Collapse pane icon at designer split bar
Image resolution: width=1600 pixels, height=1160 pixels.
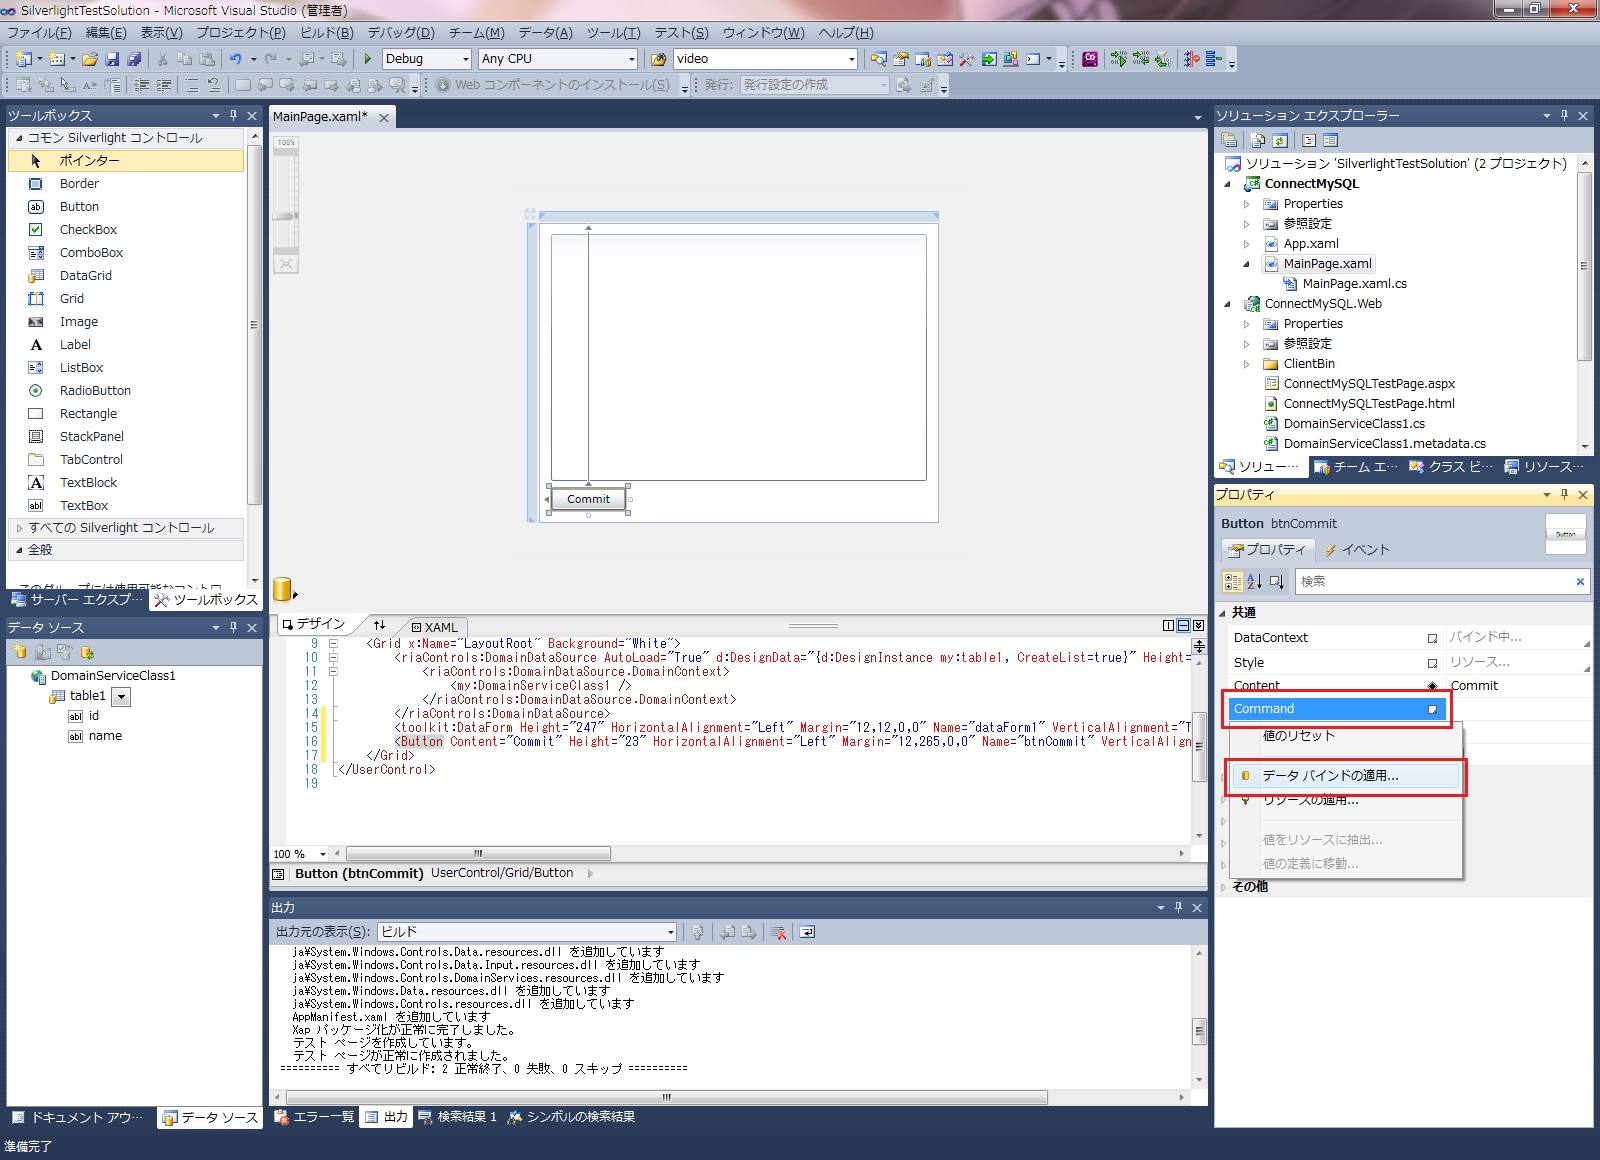click(1198, 626)
